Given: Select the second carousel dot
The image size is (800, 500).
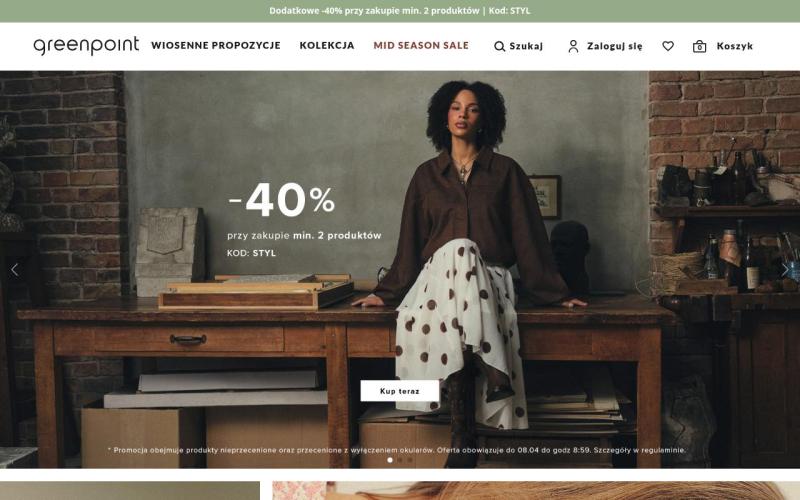Looking at the screenshot, I should 399,460.
